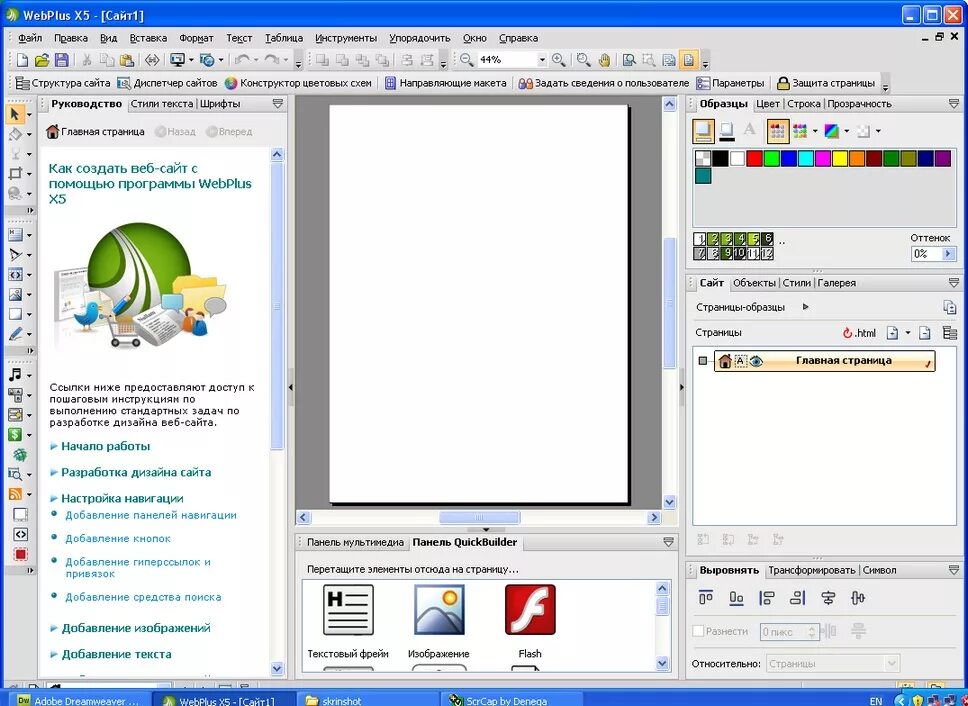
Task: Switch to the Объекты tab
Action: tap(754, 283)
